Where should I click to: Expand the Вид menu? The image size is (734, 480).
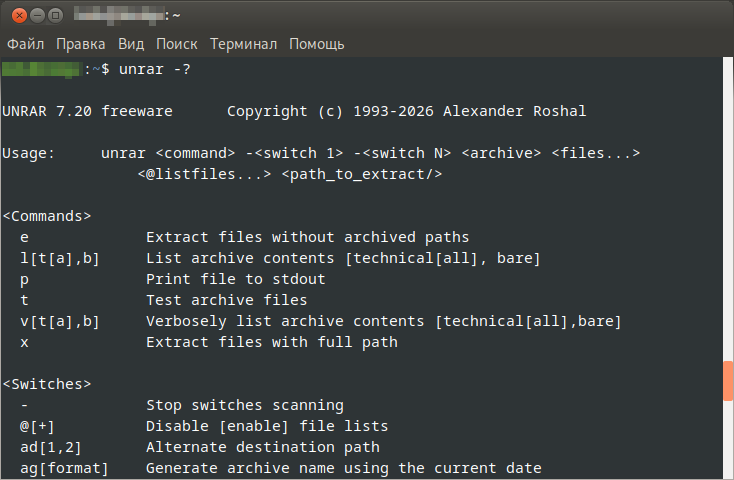pyautogui.click(x=131, y=44)
